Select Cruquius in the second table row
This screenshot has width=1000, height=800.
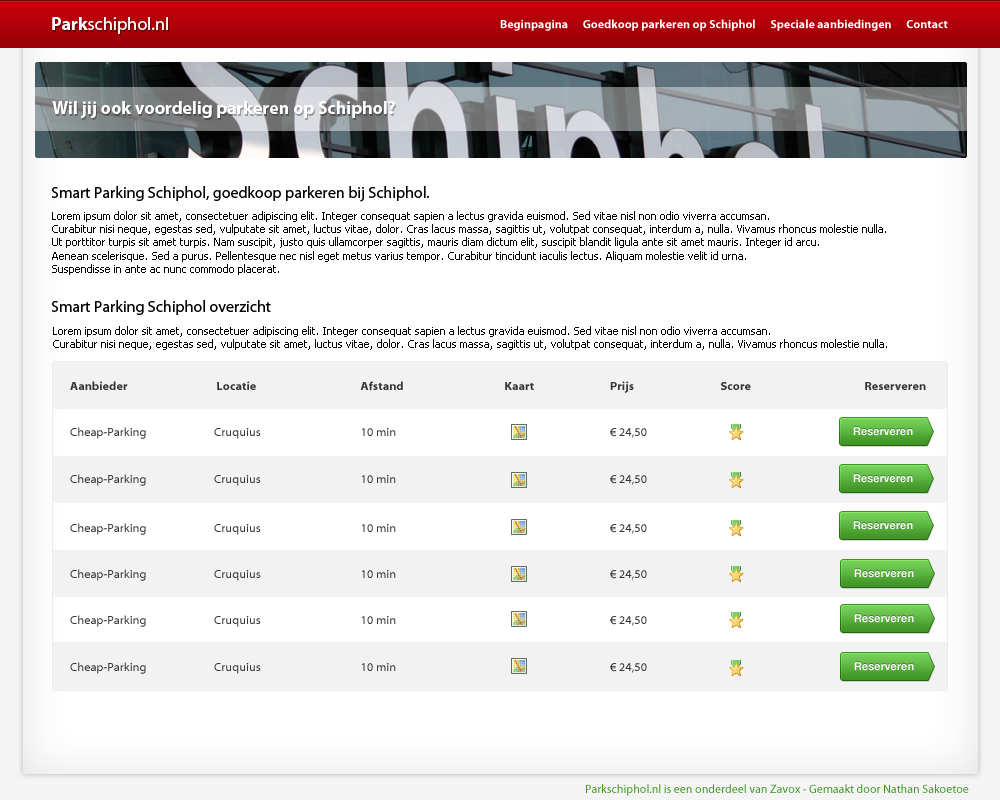click(237, 479)
